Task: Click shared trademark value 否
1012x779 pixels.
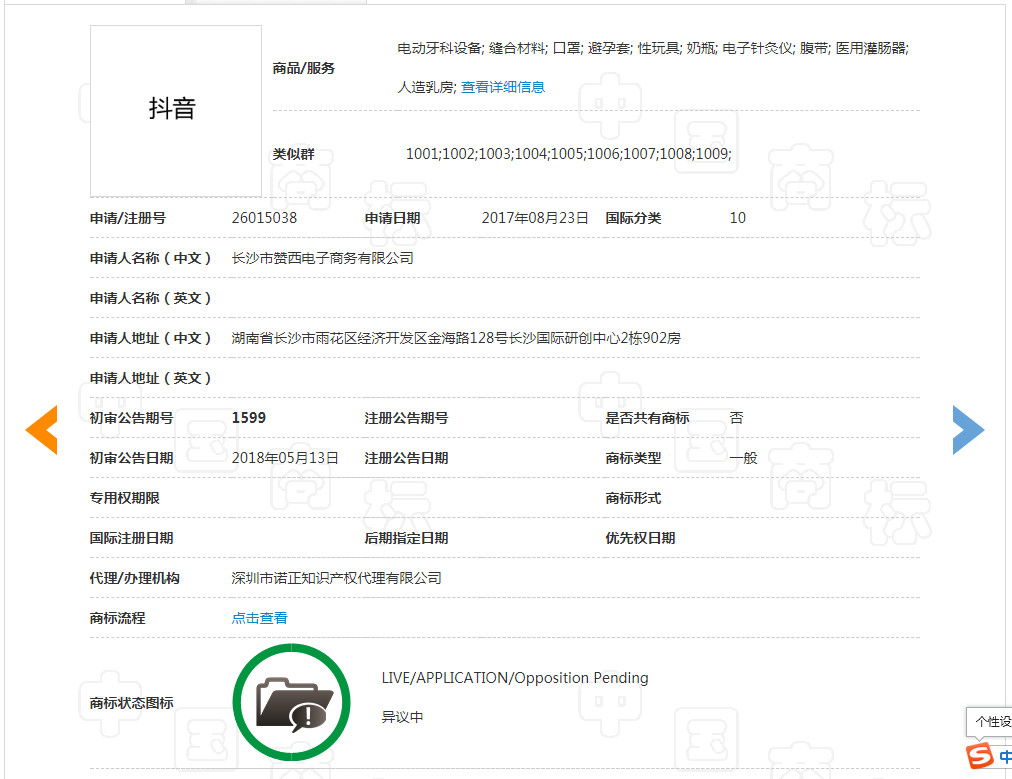Action: pos(736,418)
